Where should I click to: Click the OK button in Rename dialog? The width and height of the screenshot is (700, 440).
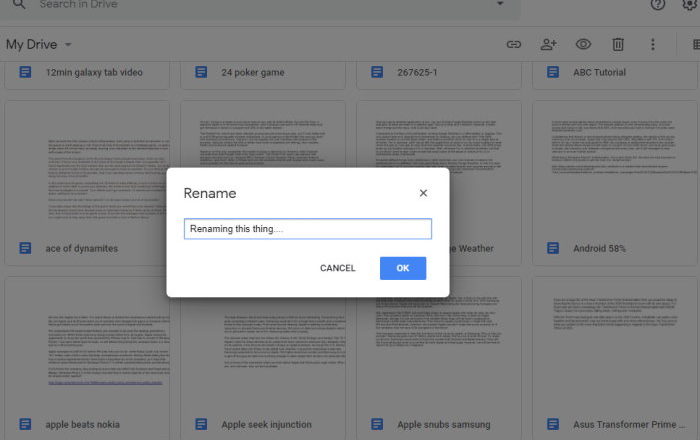[x=403, y=268]
